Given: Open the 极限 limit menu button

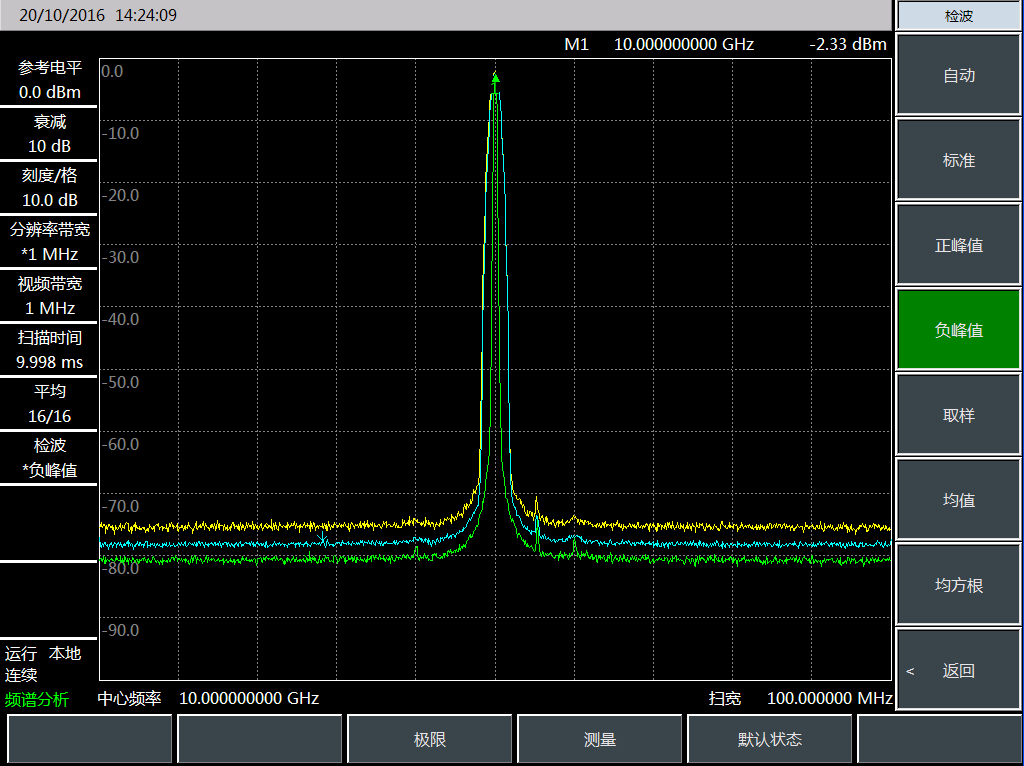Looking at the screenshot, I should click(x=430, y=740).
